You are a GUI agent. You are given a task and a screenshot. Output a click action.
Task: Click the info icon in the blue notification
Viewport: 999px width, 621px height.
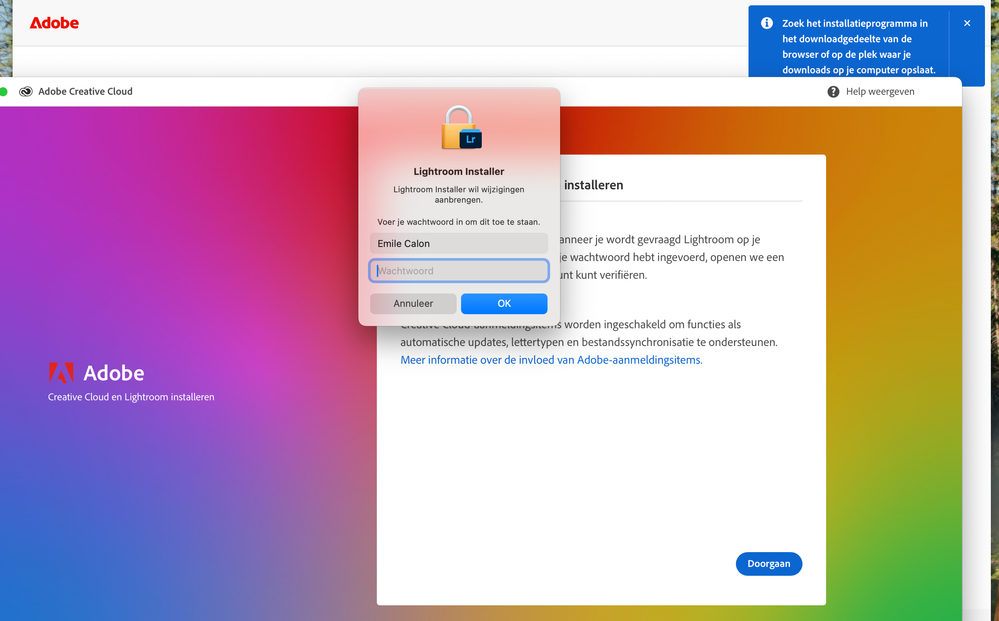(767, 23)
